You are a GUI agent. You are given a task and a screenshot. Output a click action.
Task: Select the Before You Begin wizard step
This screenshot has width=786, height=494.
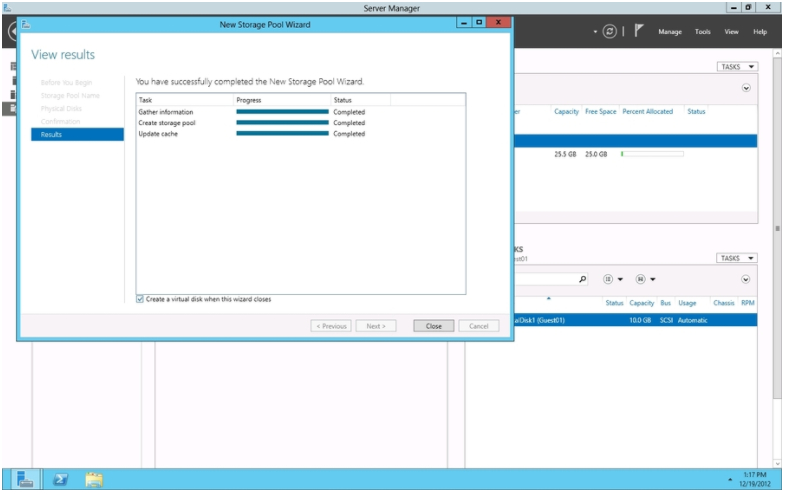click(x=66, y=82)
